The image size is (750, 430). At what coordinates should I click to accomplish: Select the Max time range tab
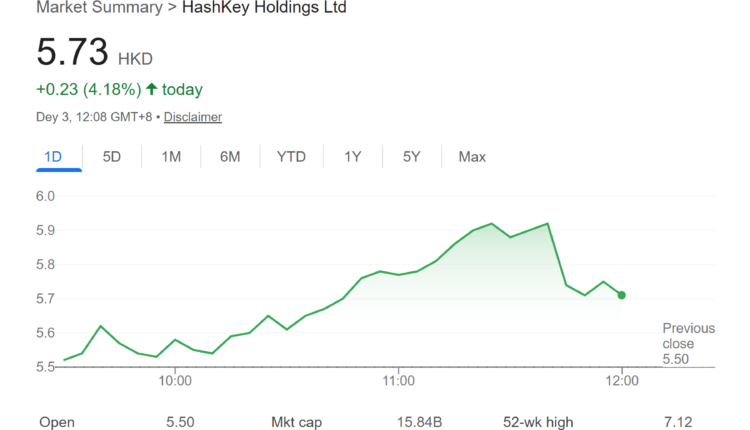tap(472, 157)
